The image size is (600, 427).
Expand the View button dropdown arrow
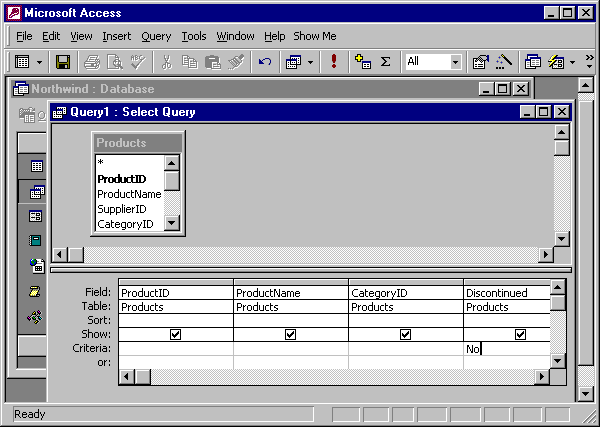point(39,62)
